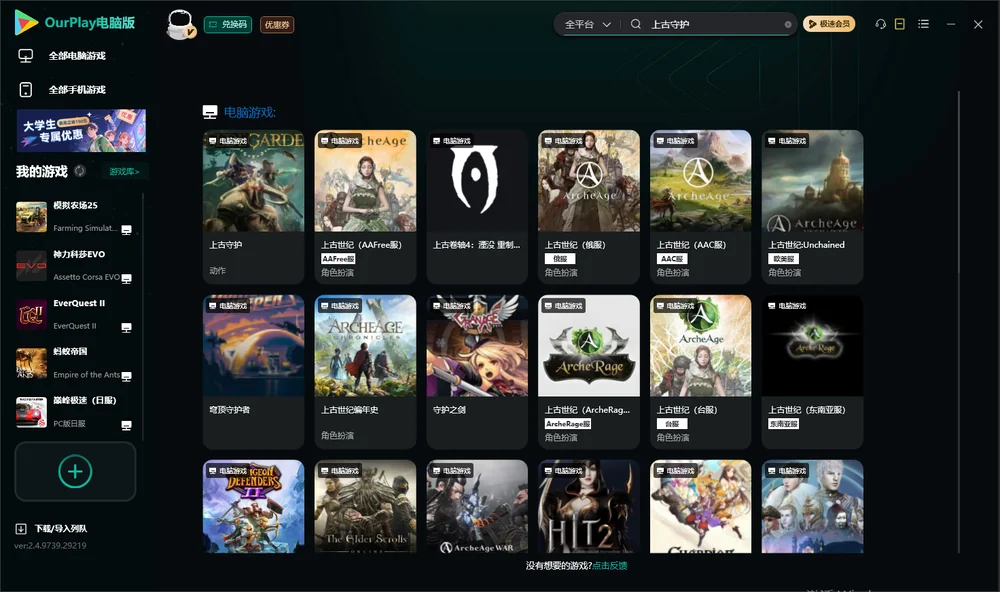Open the user avatar profile
The width and height of the screenshot is (1000, 592).
point(180,24)
